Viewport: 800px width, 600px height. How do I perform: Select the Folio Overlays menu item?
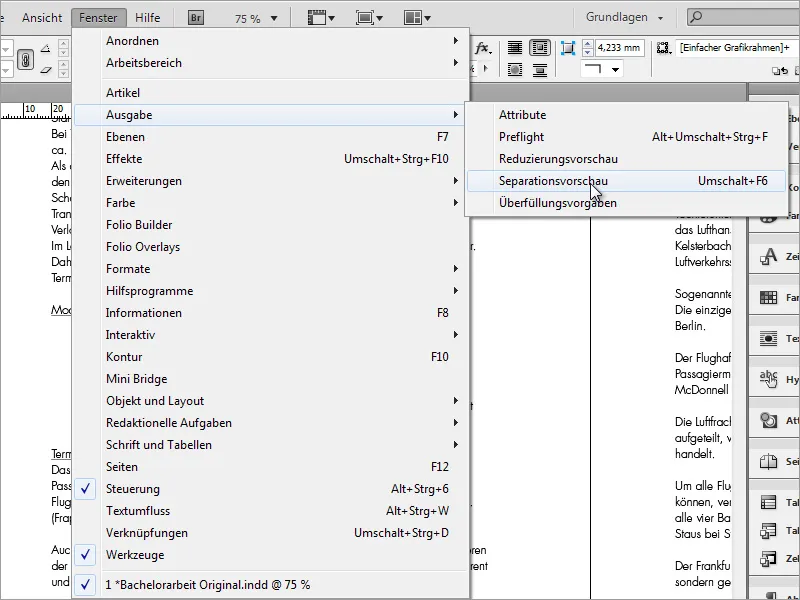click(x=271, y=246)
